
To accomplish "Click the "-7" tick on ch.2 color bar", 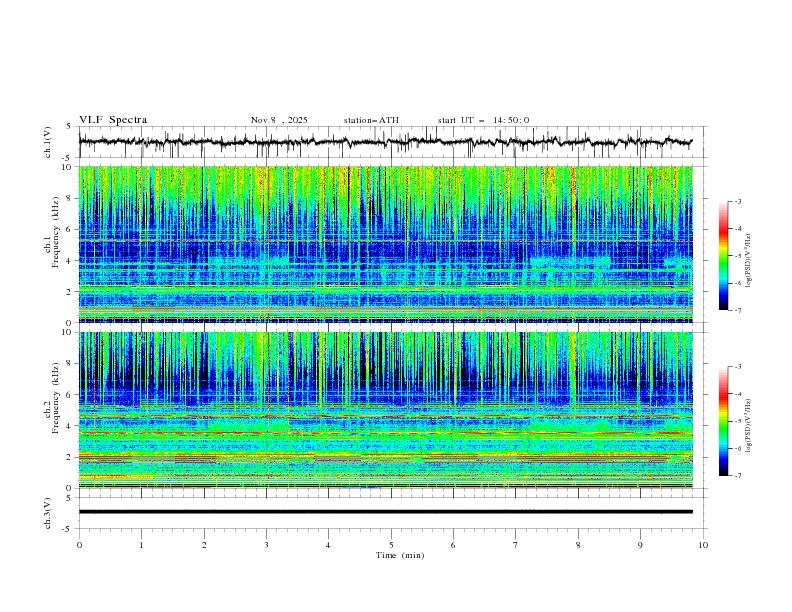I will click(x=738, y=476).
